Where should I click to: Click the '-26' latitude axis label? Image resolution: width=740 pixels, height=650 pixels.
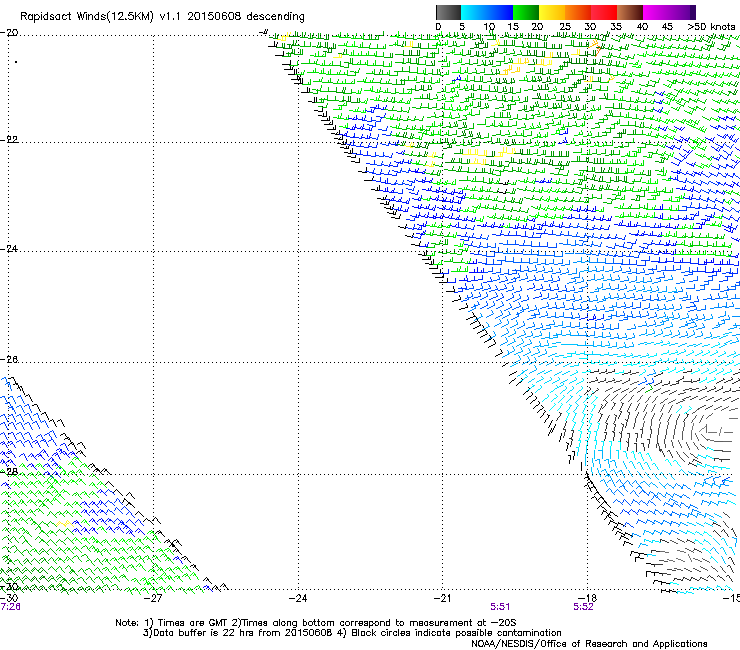coord(9,359)
